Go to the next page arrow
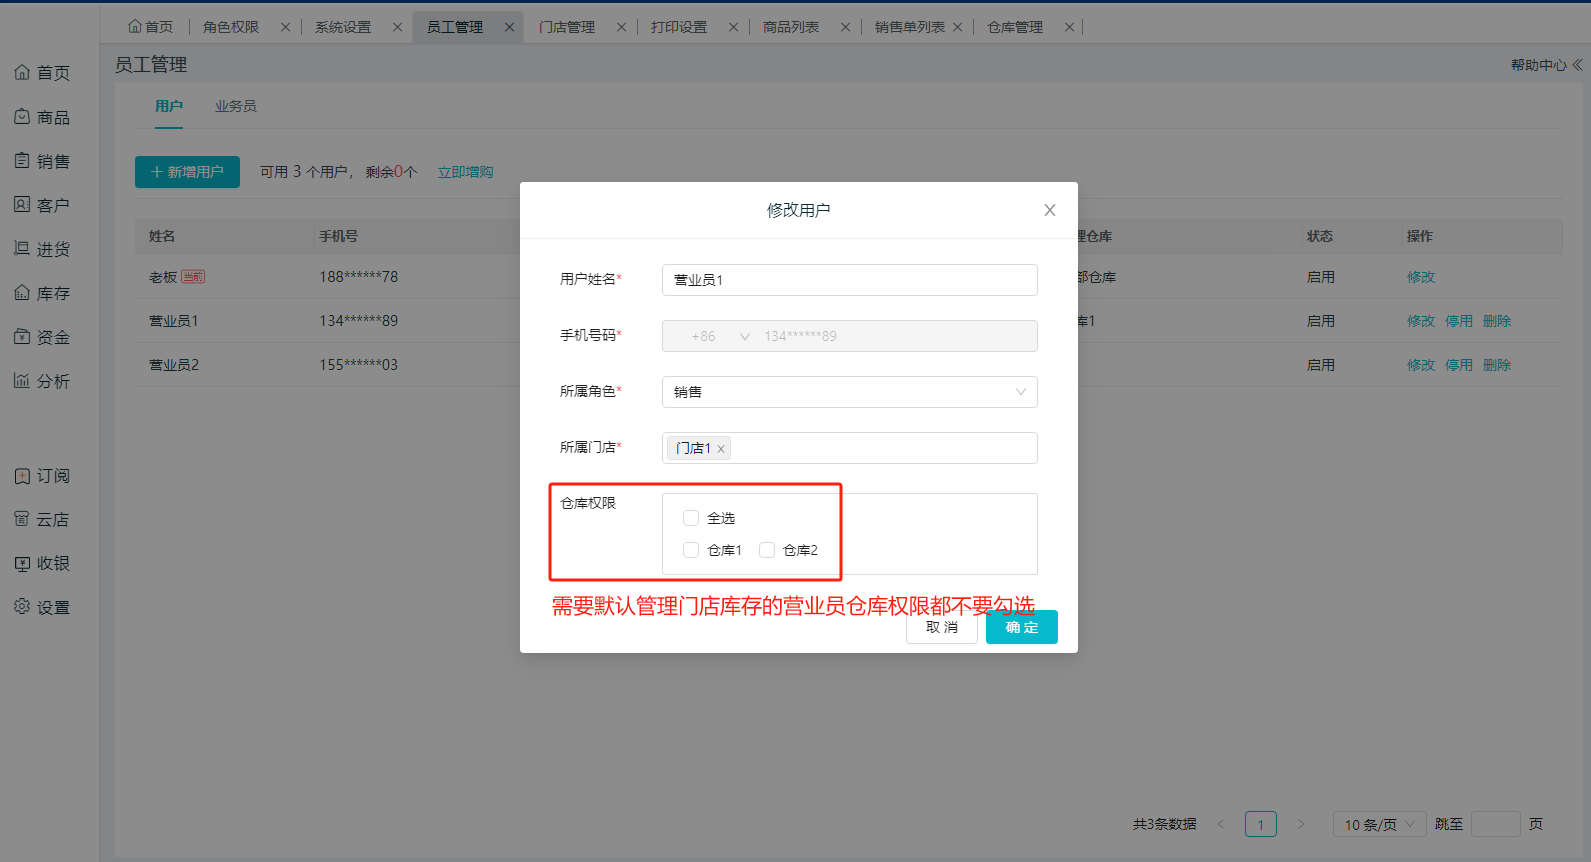 pos(1301,824)
